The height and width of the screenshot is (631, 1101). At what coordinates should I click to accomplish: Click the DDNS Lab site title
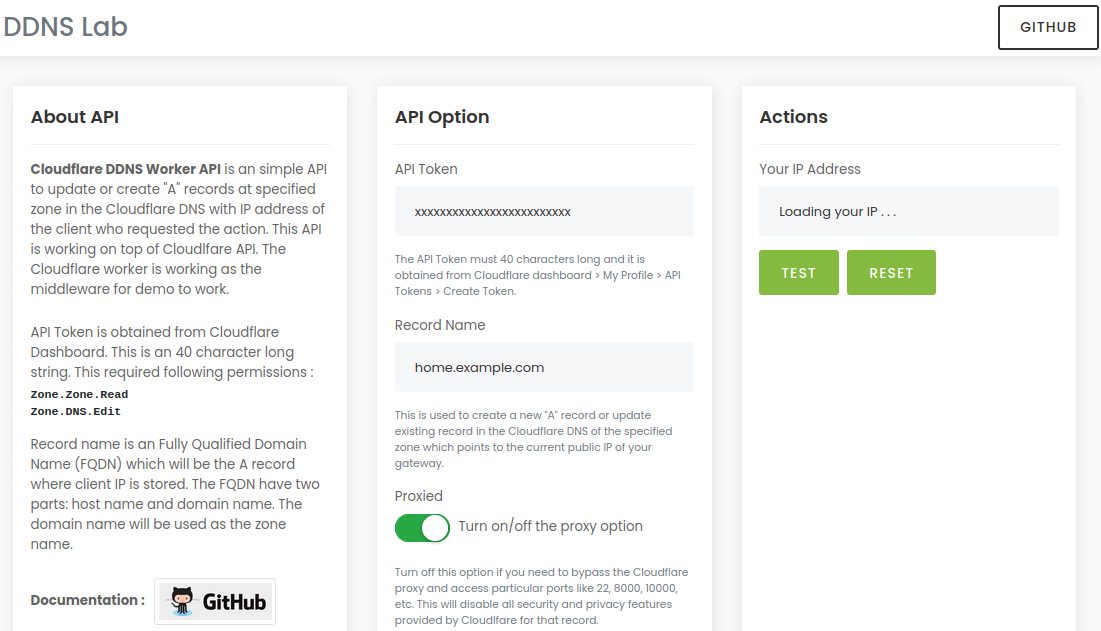[x=65, y=27]
